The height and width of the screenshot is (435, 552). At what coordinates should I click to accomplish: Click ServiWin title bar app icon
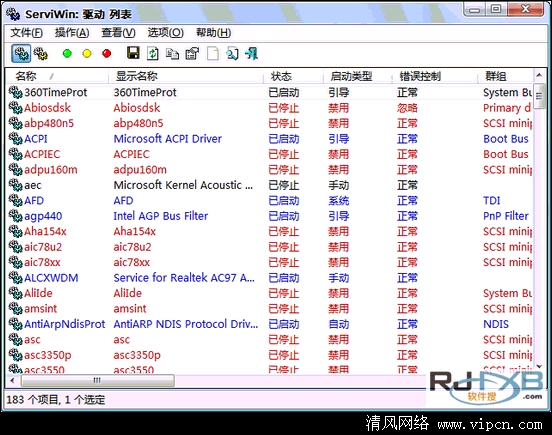pos(13,14)
